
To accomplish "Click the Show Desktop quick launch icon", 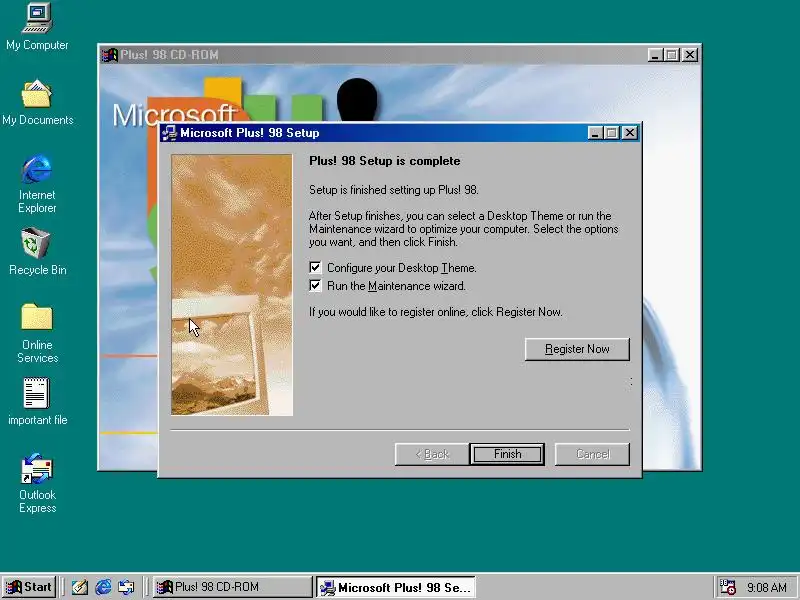I will click(x=80, y=587).
